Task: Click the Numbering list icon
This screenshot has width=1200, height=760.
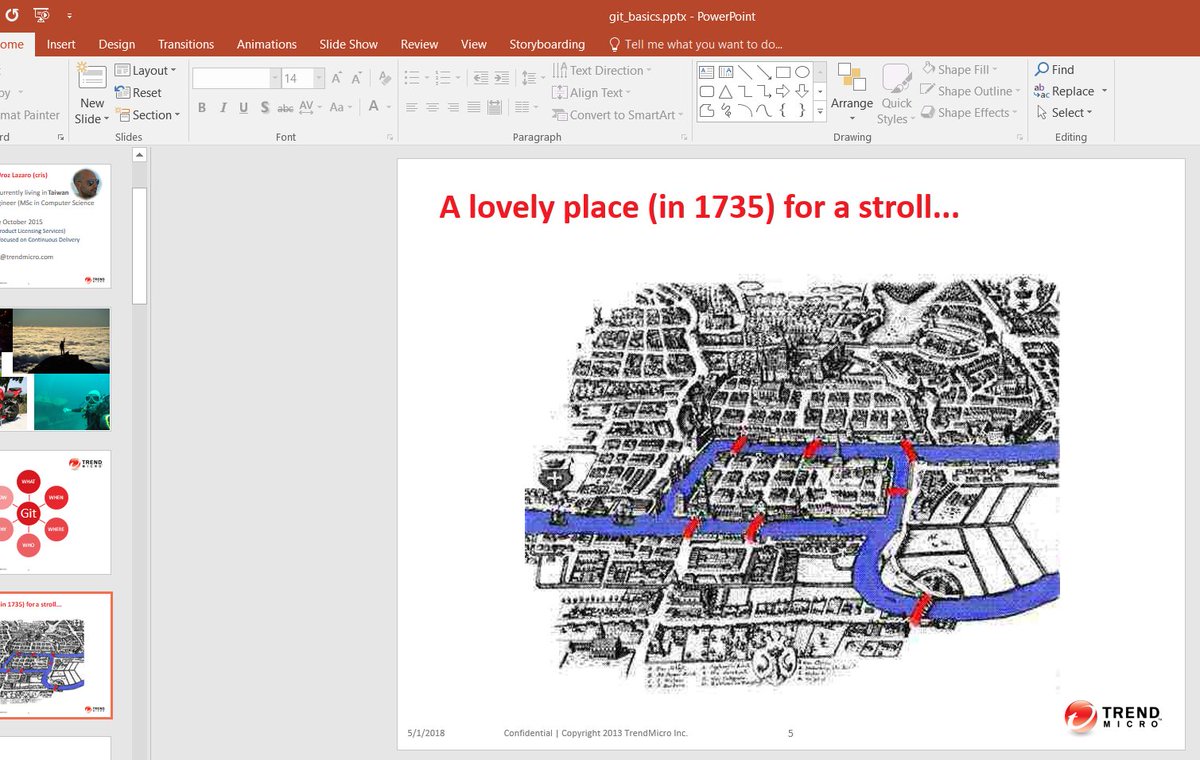Action: pos(443,78)
